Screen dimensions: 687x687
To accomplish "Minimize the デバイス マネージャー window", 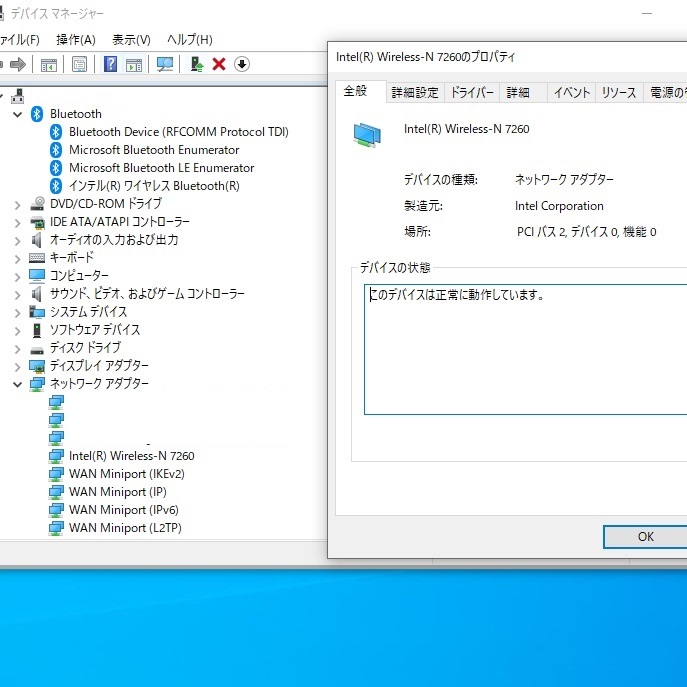I will (647, 14).
